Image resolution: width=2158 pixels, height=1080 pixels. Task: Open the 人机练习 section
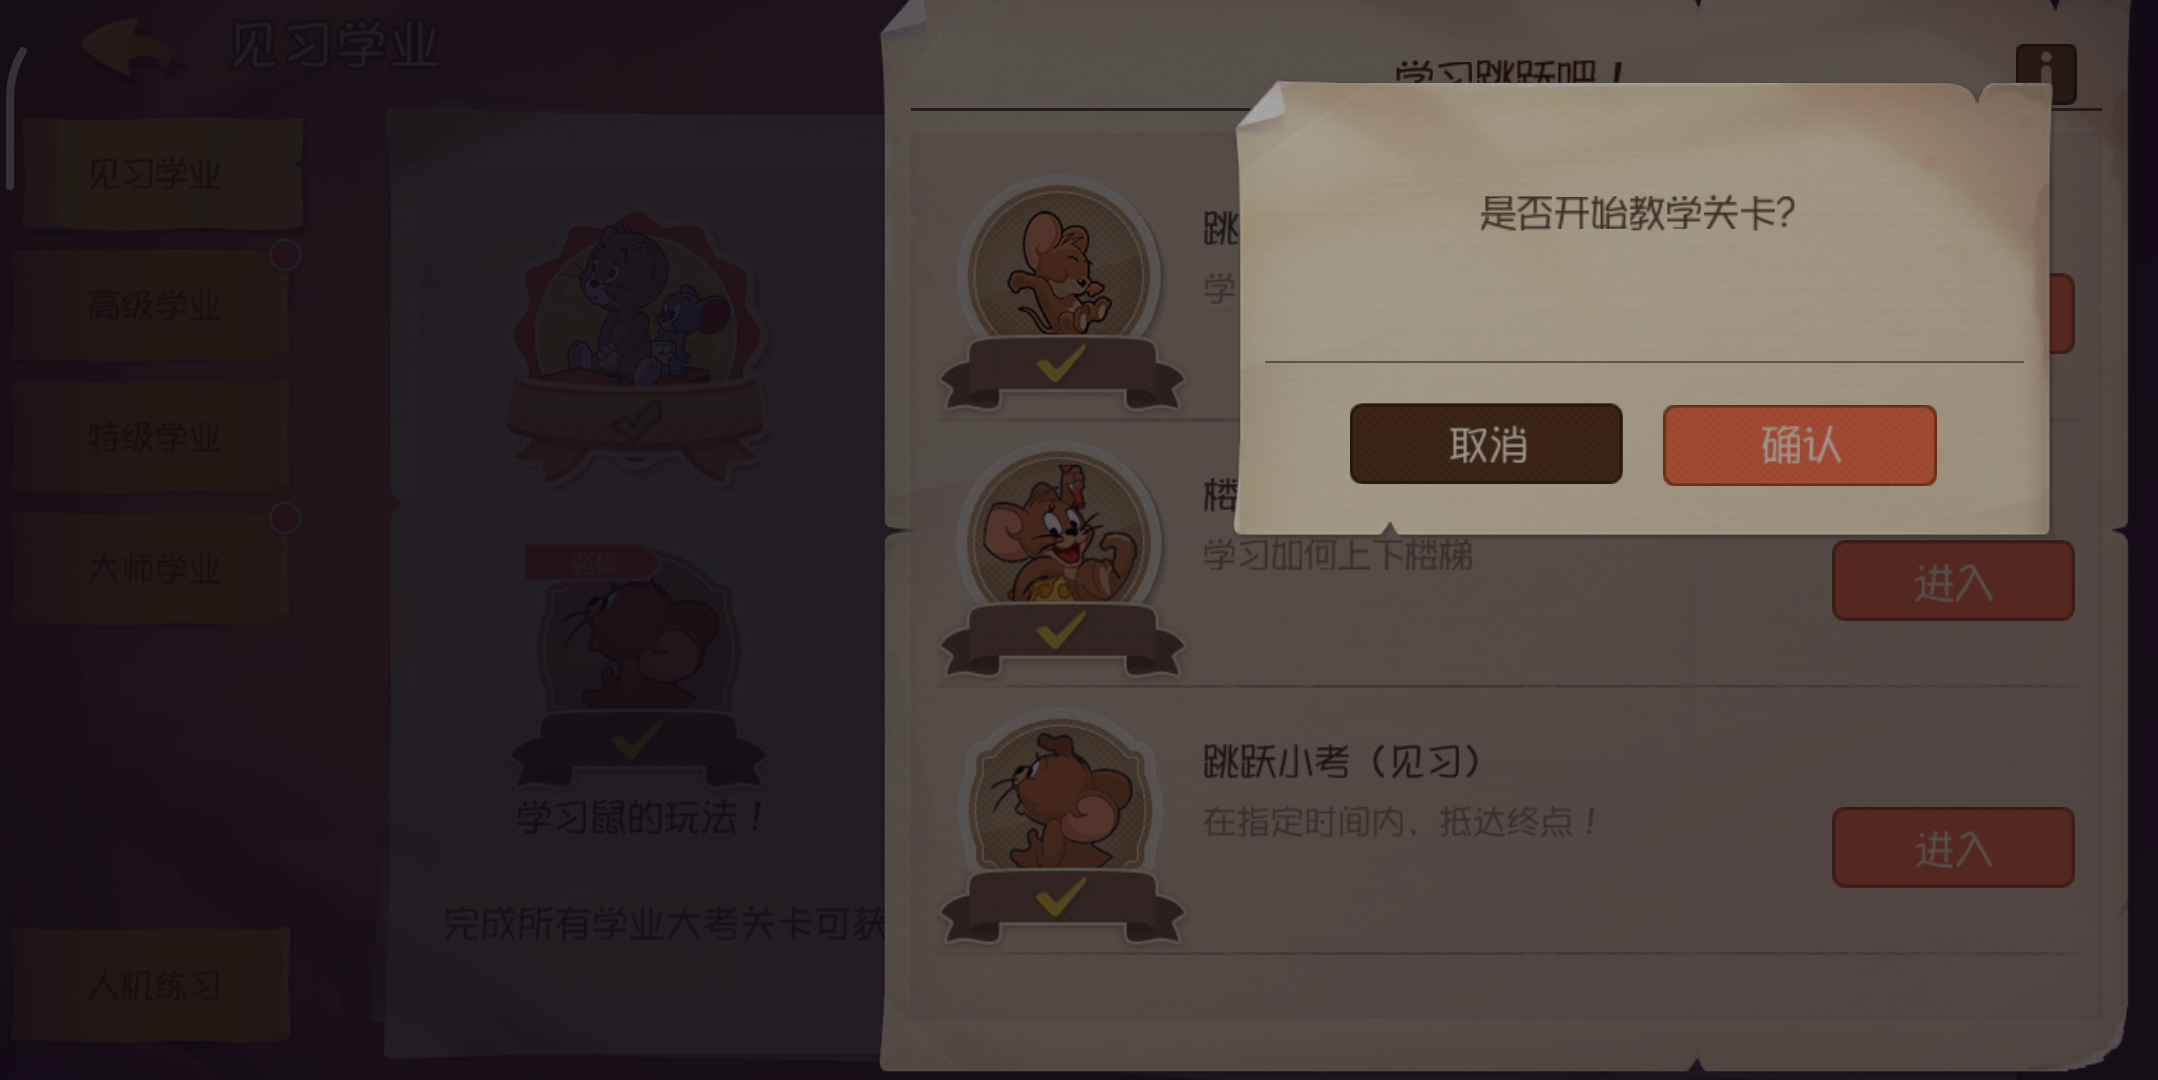coord(152,985)
